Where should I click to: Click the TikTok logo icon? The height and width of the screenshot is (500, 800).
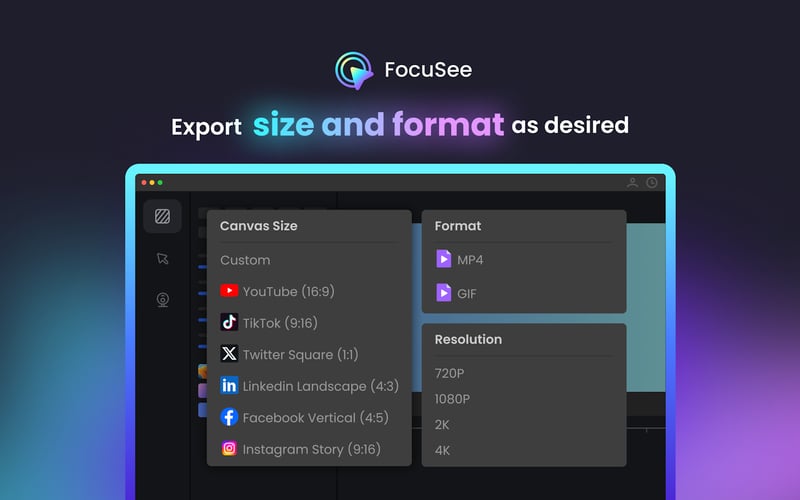[x=229, y=322]
